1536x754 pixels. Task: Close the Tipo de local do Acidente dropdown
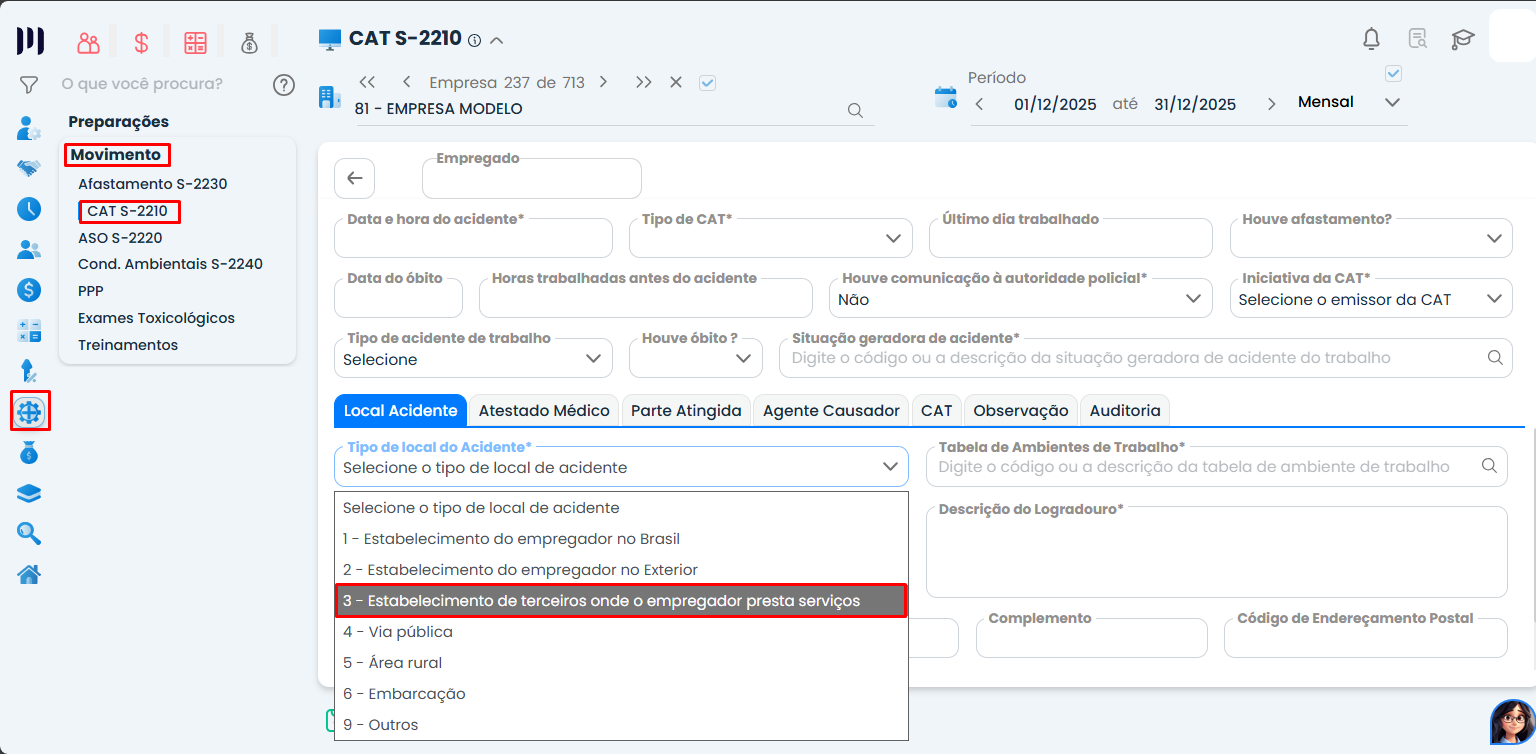click(x=621, y=466)
